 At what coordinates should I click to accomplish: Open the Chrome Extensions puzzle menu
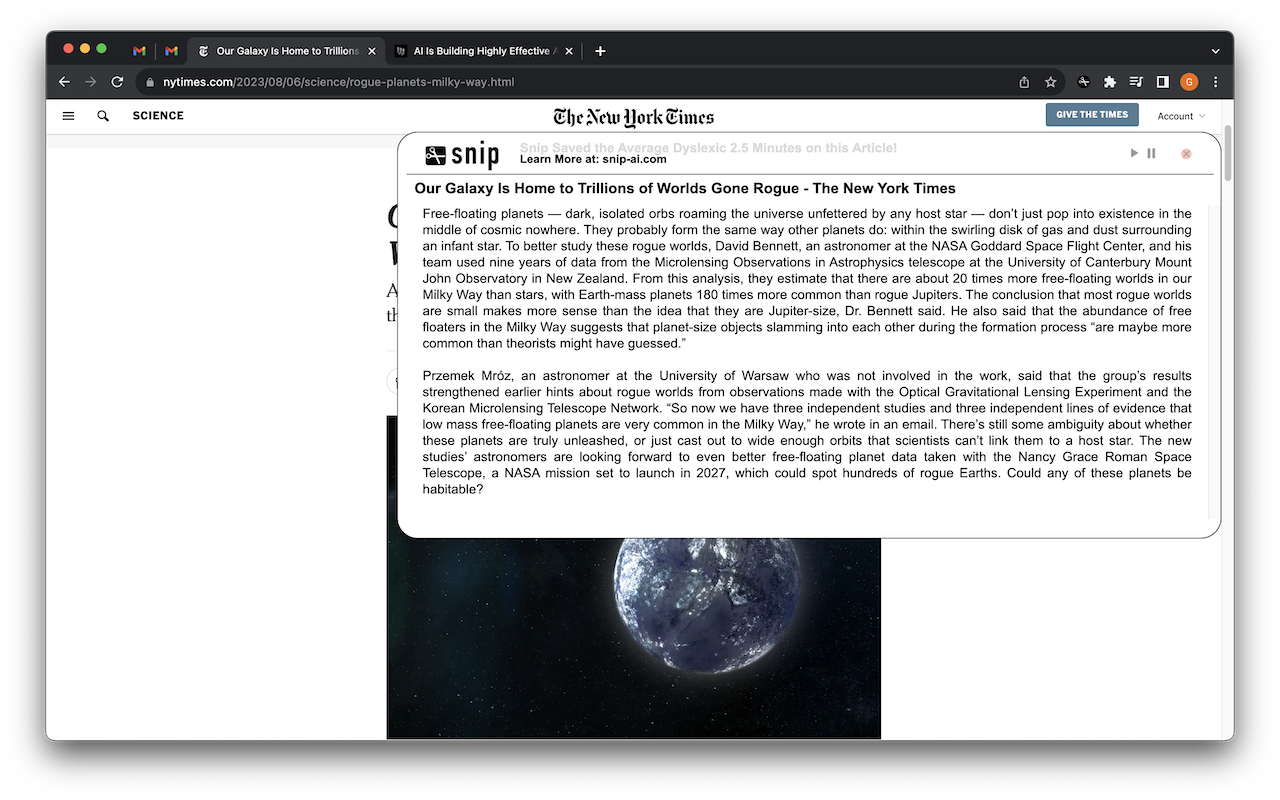click(1109, 82)
